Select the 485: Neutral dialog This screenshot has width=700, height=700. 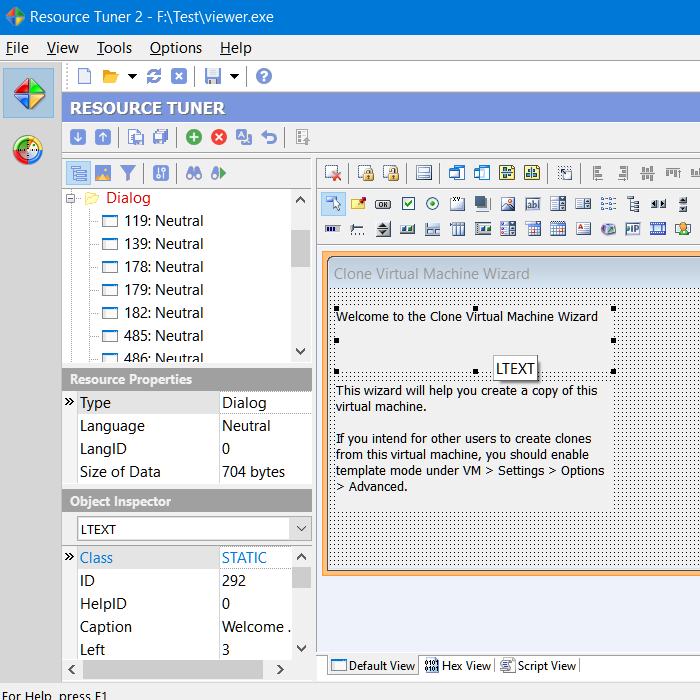click(x=163, y=336)
